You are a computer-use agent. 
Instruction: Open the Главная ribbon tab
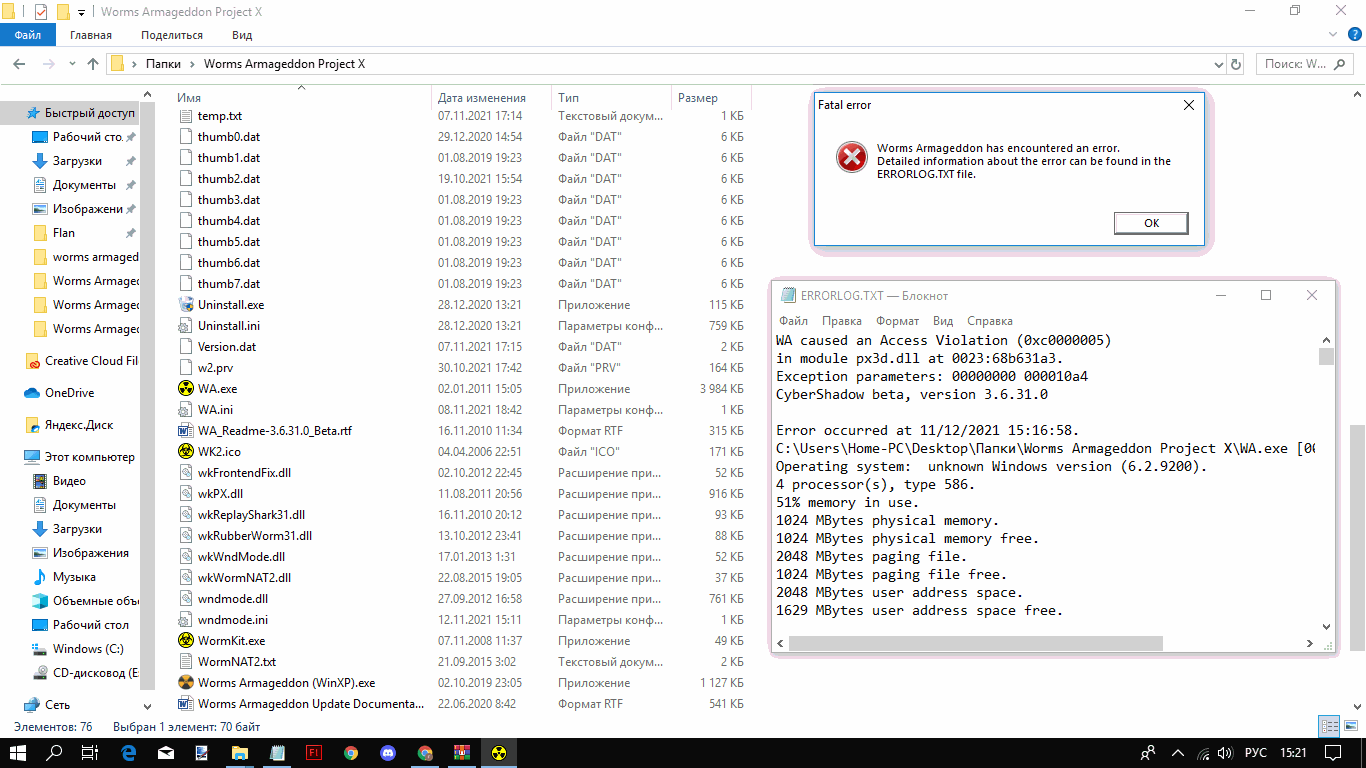pos(91,35)
